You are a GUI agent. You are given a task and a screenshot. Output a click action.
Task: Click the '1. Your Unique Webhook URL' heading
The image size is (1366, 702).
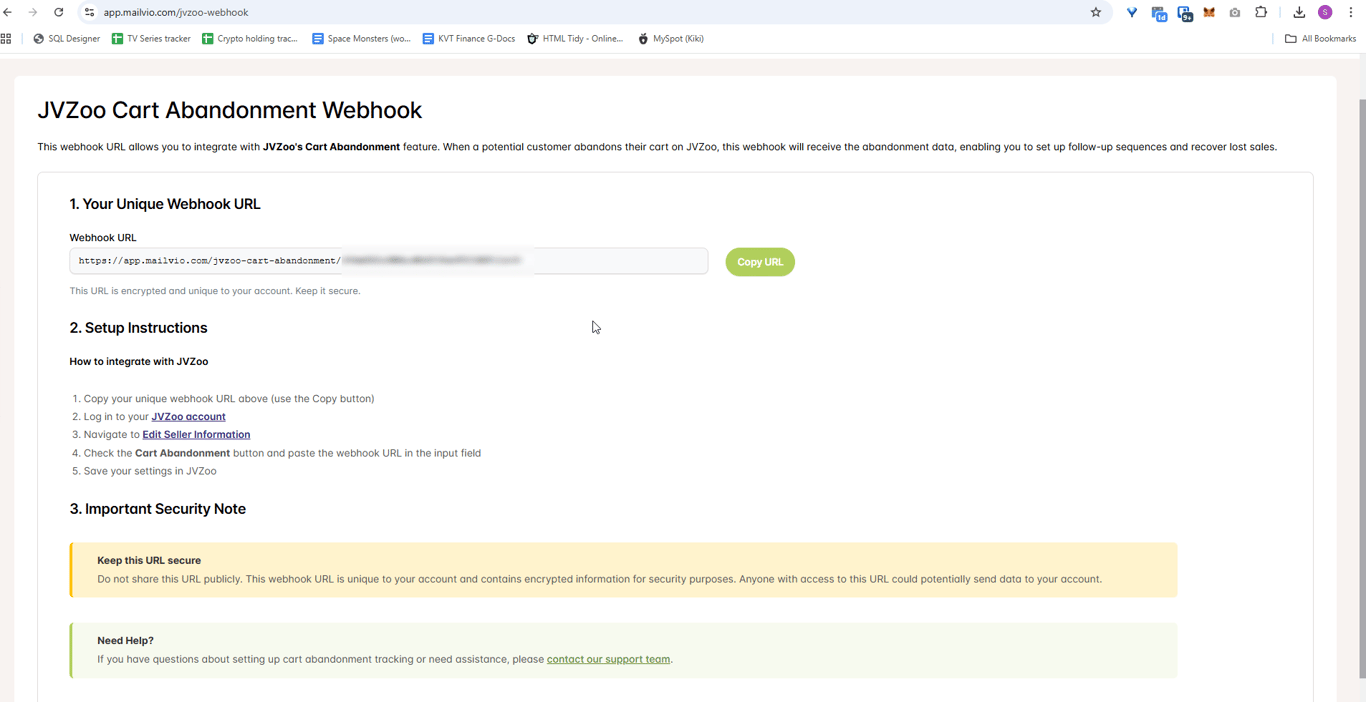coord(165,204)
